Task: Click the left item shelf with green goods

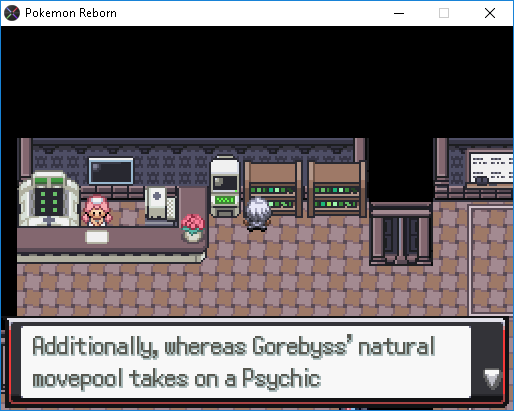Action: coord(273,190)
